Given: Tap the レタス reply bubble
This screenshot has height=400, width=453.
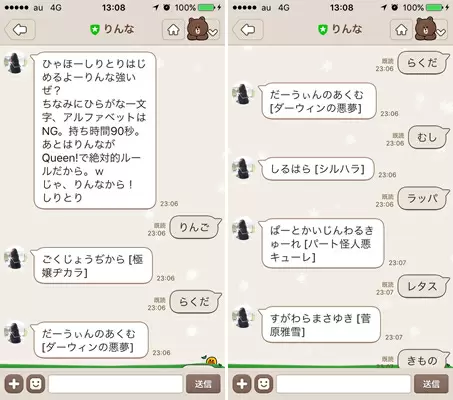Looking at the screenshot, I should click(423, 286).
